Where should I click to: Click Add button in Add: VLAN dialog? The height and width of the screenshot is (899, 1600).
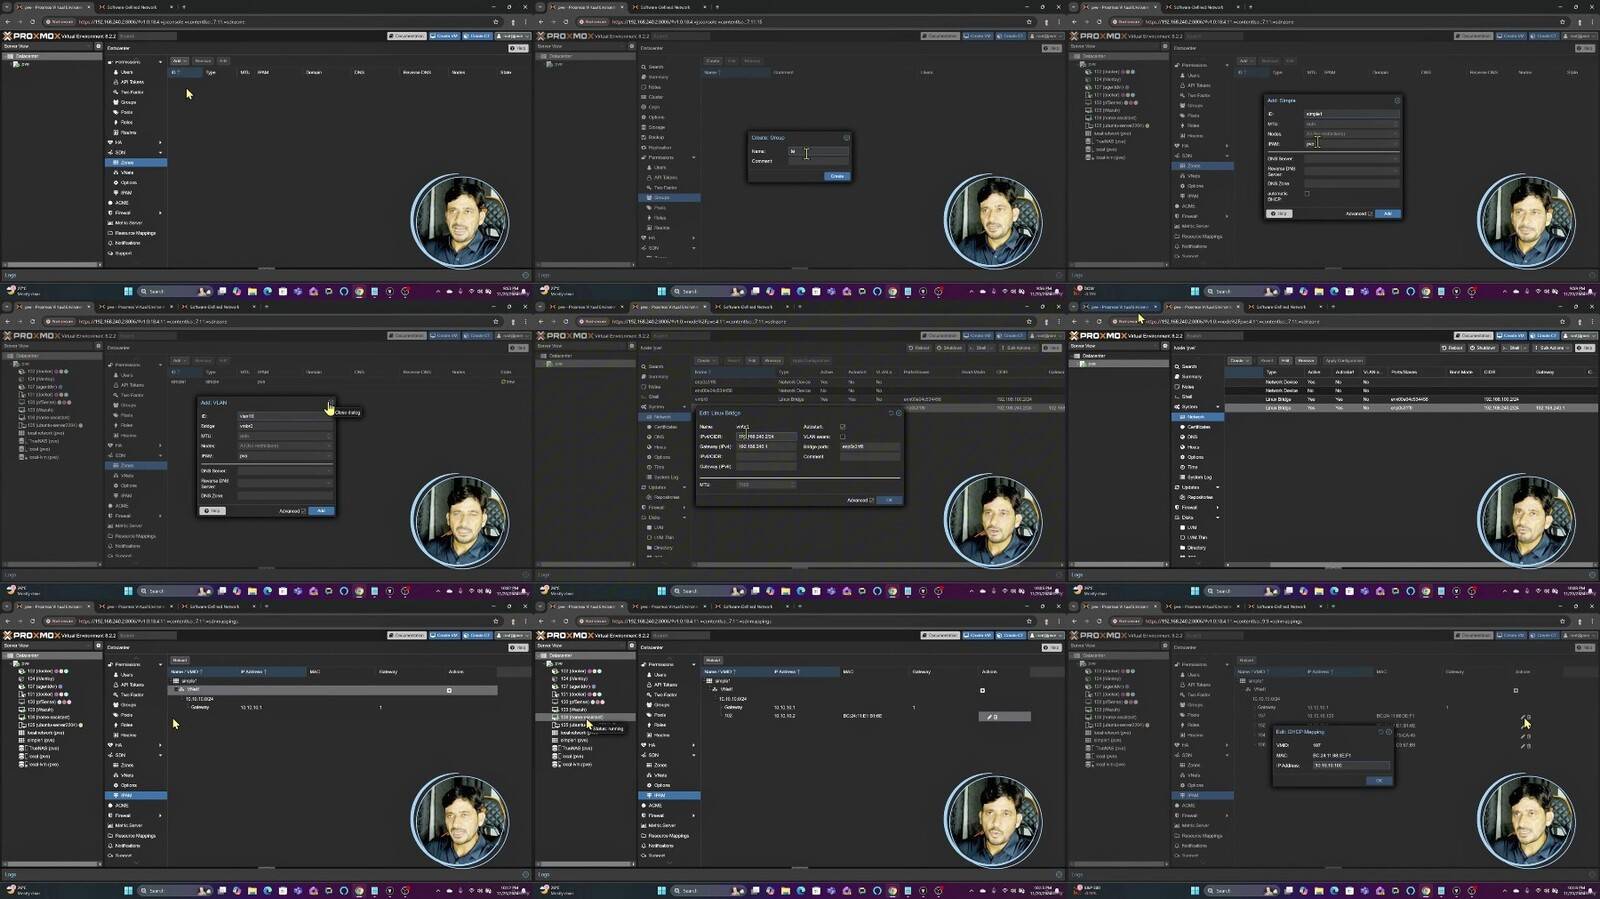(x=321, y=511)
